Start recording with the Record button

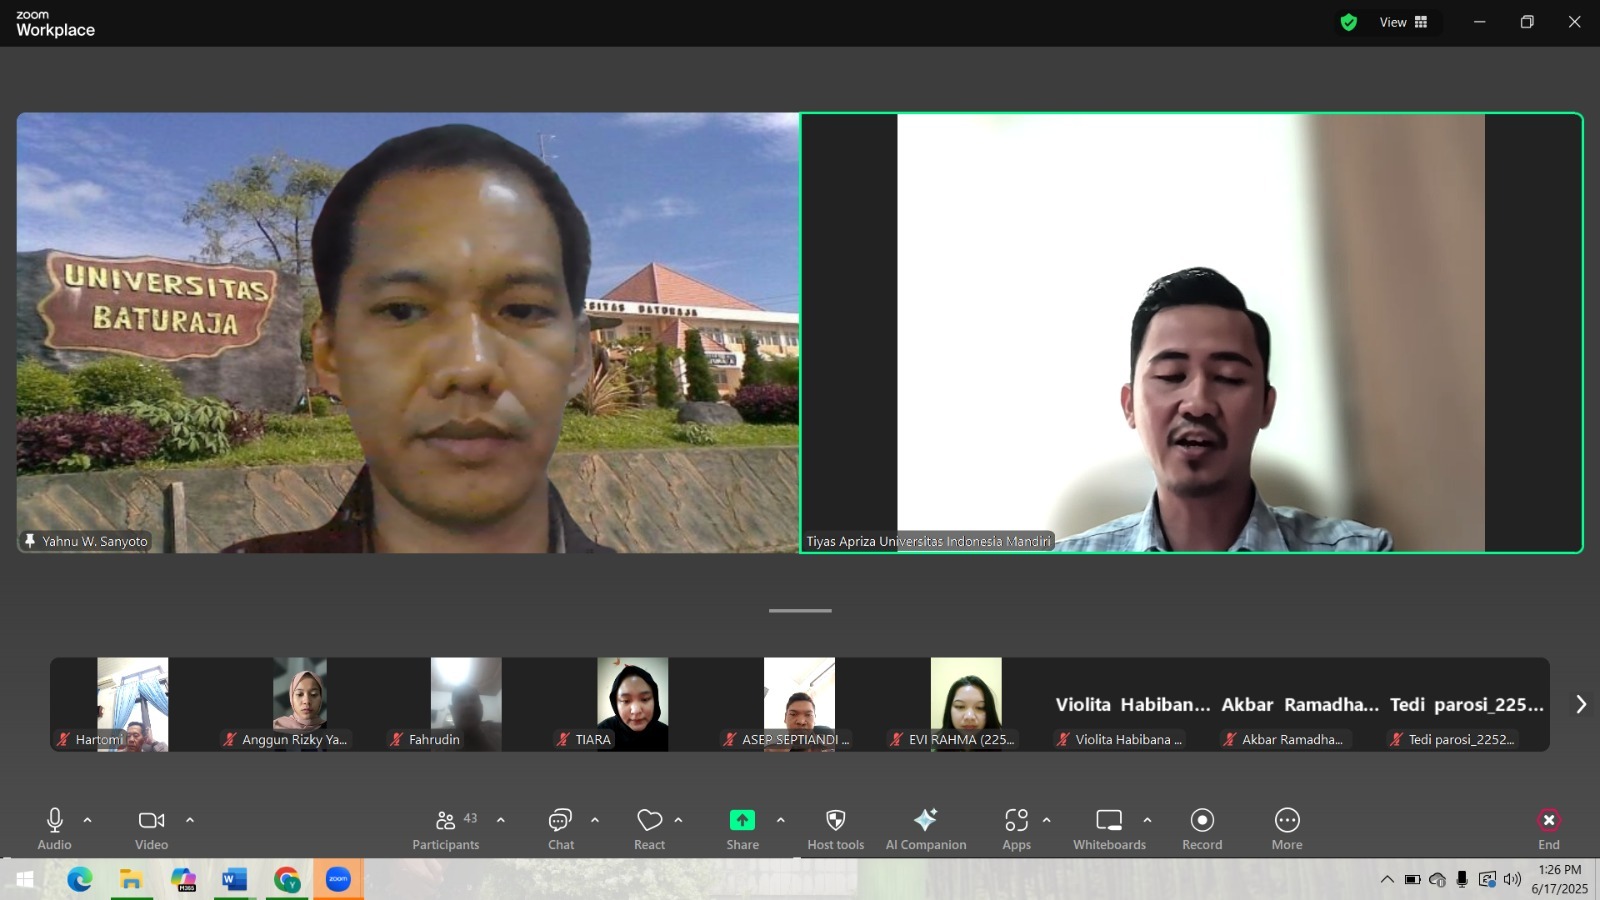(x=1202, y=821)
